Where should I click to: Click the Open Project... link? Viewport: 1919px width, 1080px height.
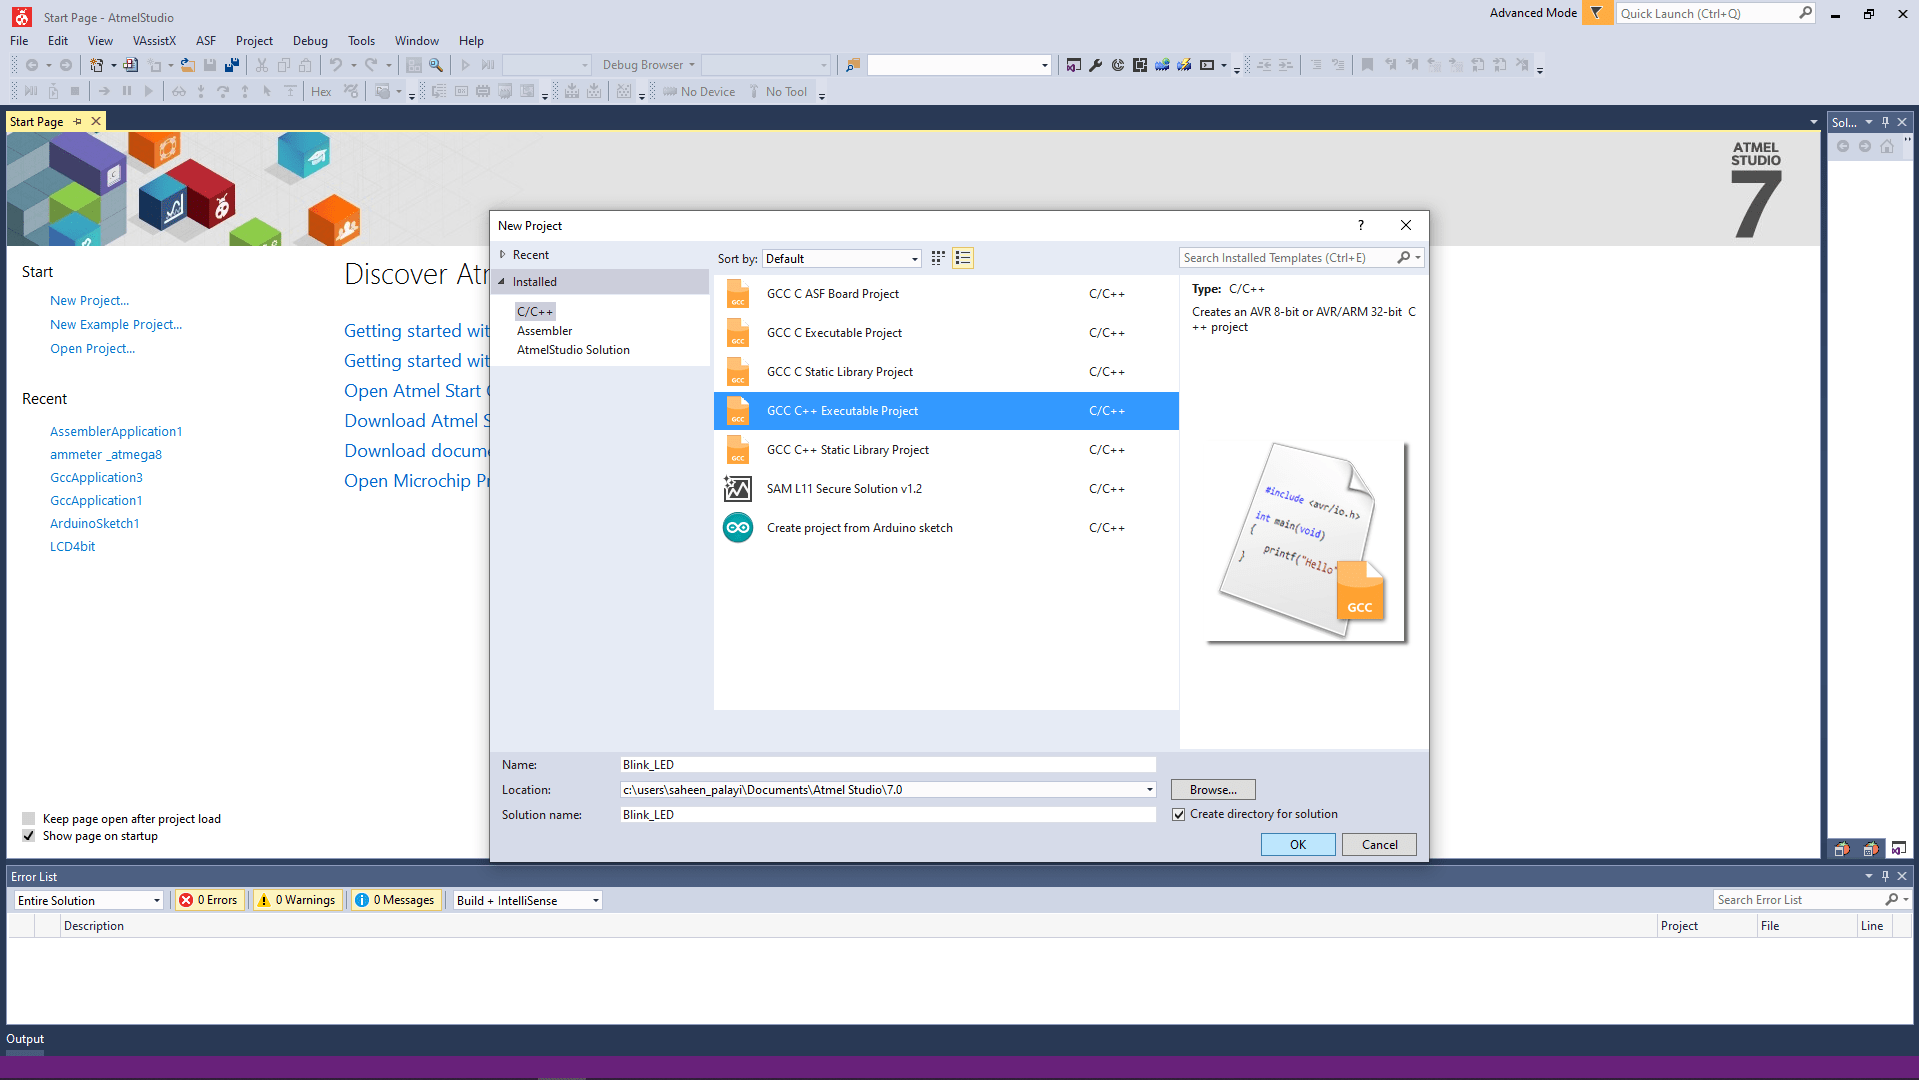(x=92, y=348)
